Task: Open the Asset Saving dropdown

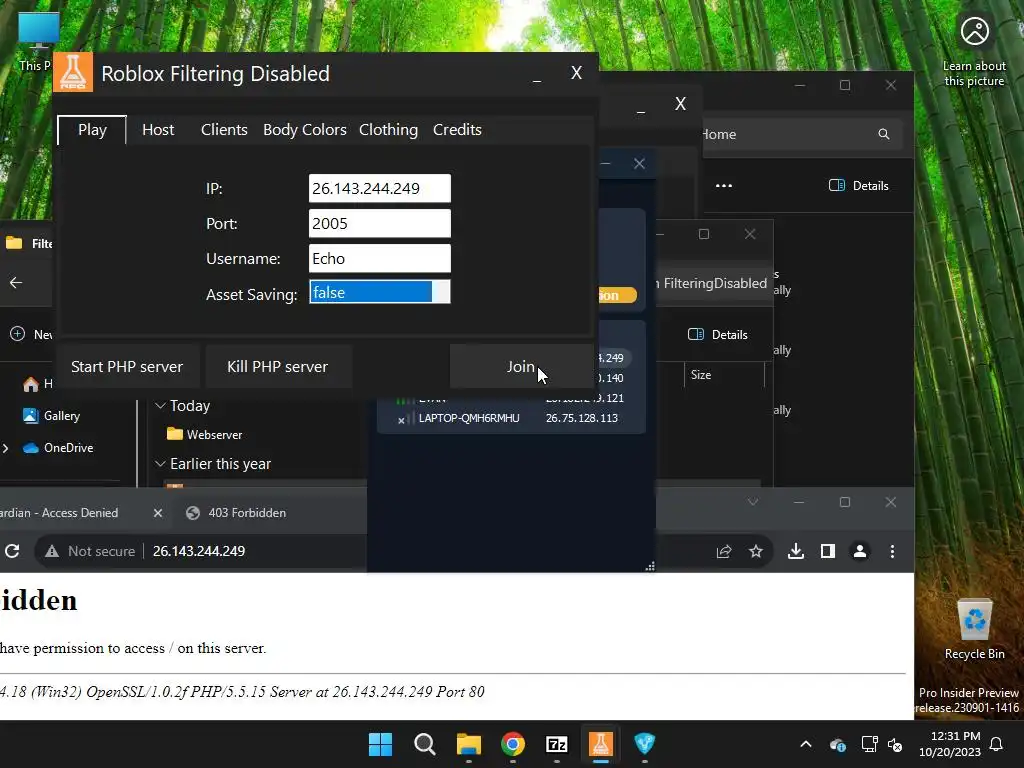Action: 379,292
